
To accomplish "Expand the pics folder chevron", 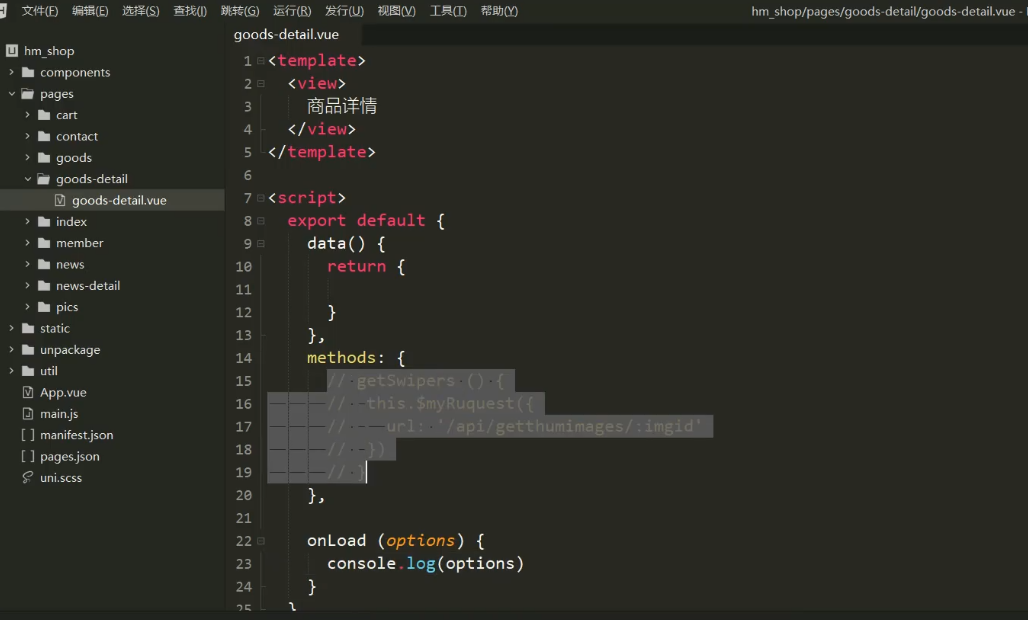I will point(28,307).
